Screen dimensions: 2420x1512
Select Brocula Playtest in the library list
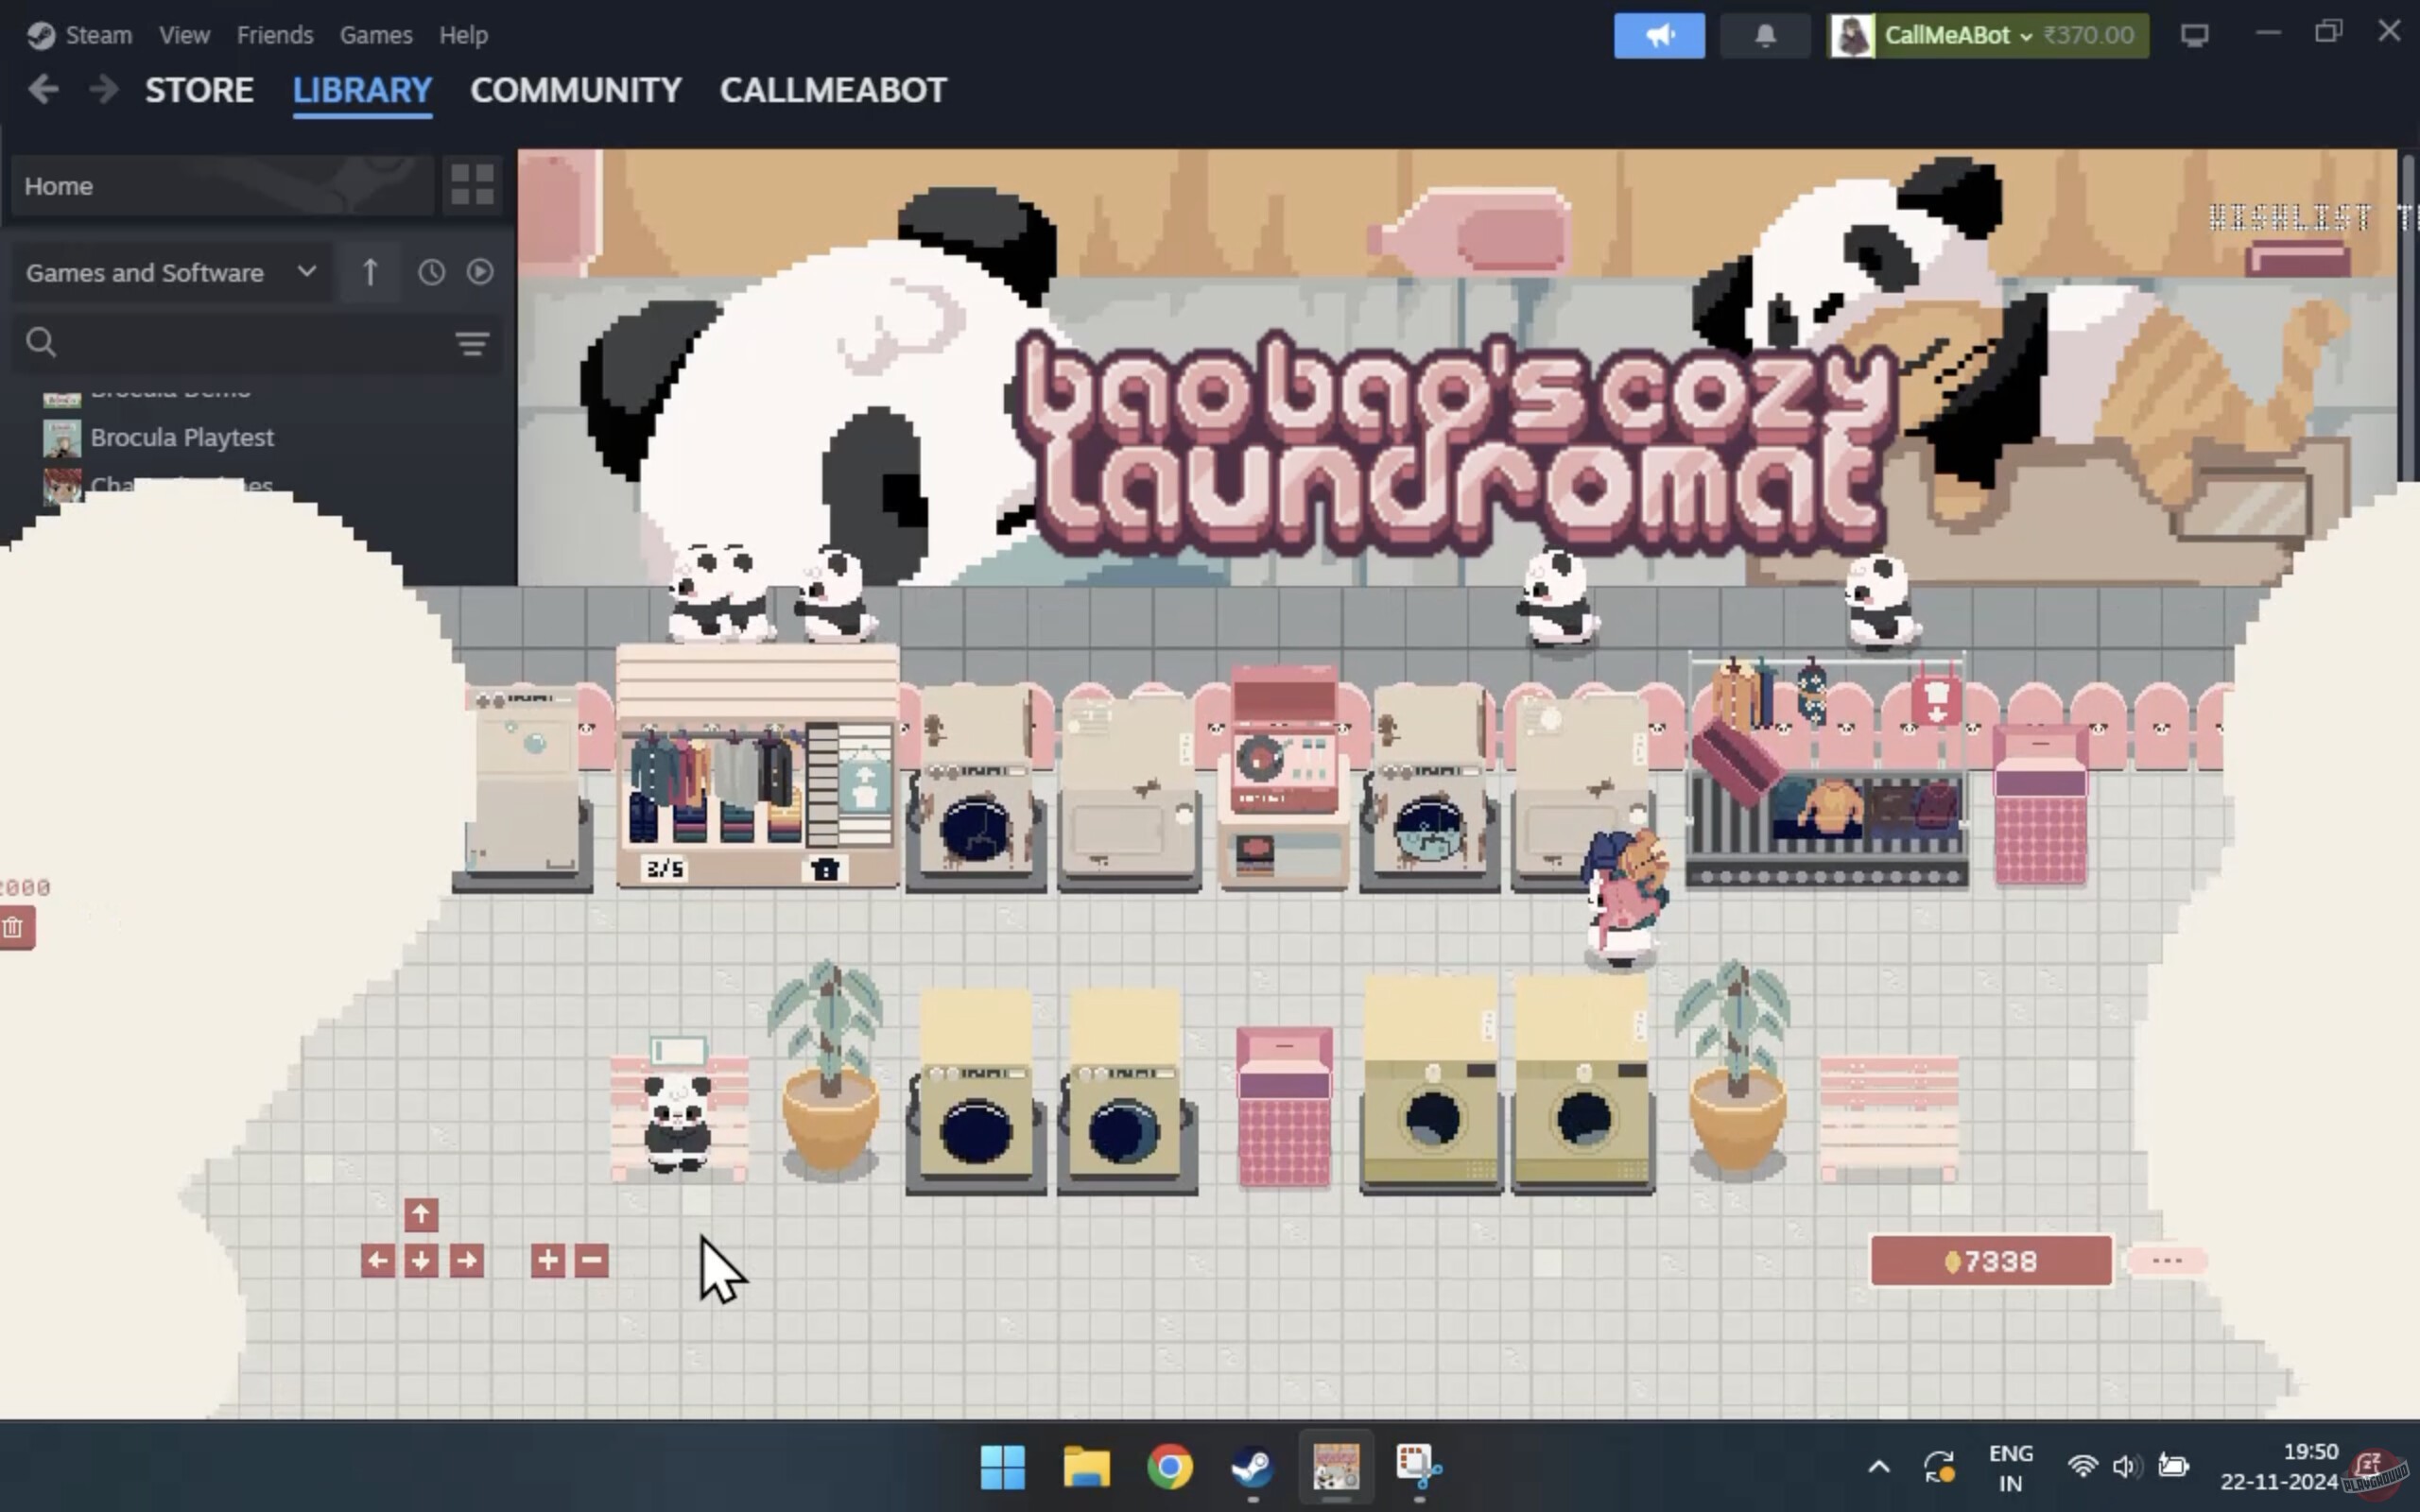(183, 437)
